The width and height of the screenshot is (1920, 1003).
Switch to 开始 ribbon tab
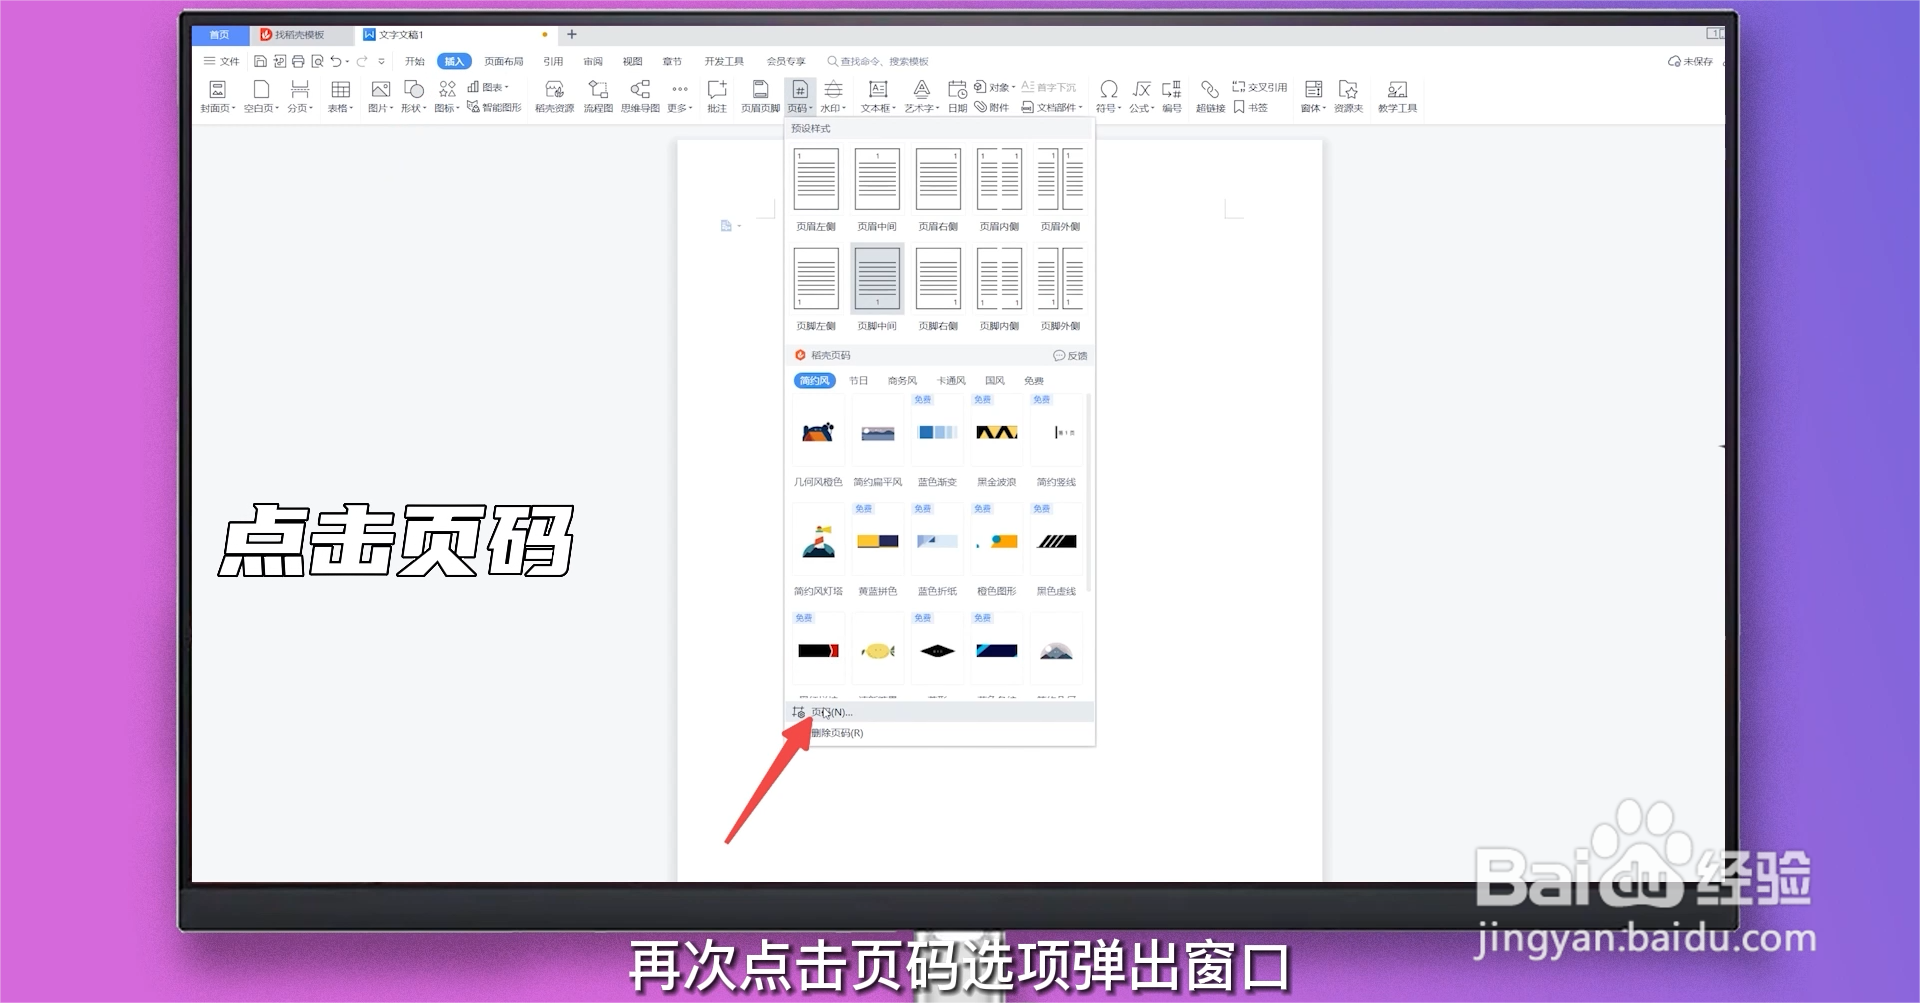coord(415,62)
